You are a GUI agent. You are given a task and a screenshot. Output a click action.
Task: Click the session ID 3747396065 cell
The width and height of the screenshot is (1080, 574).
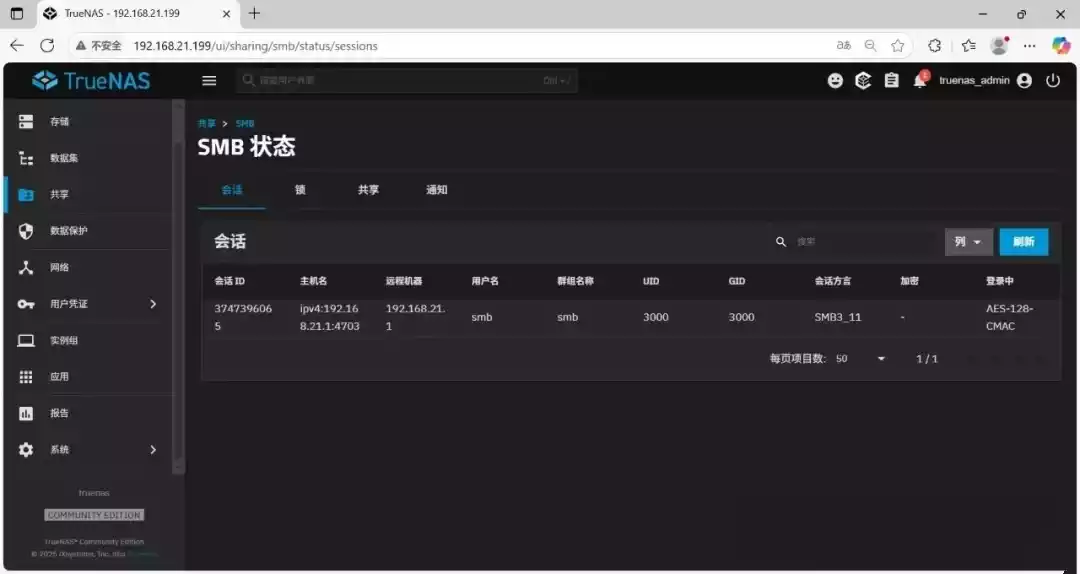(243, 318)
